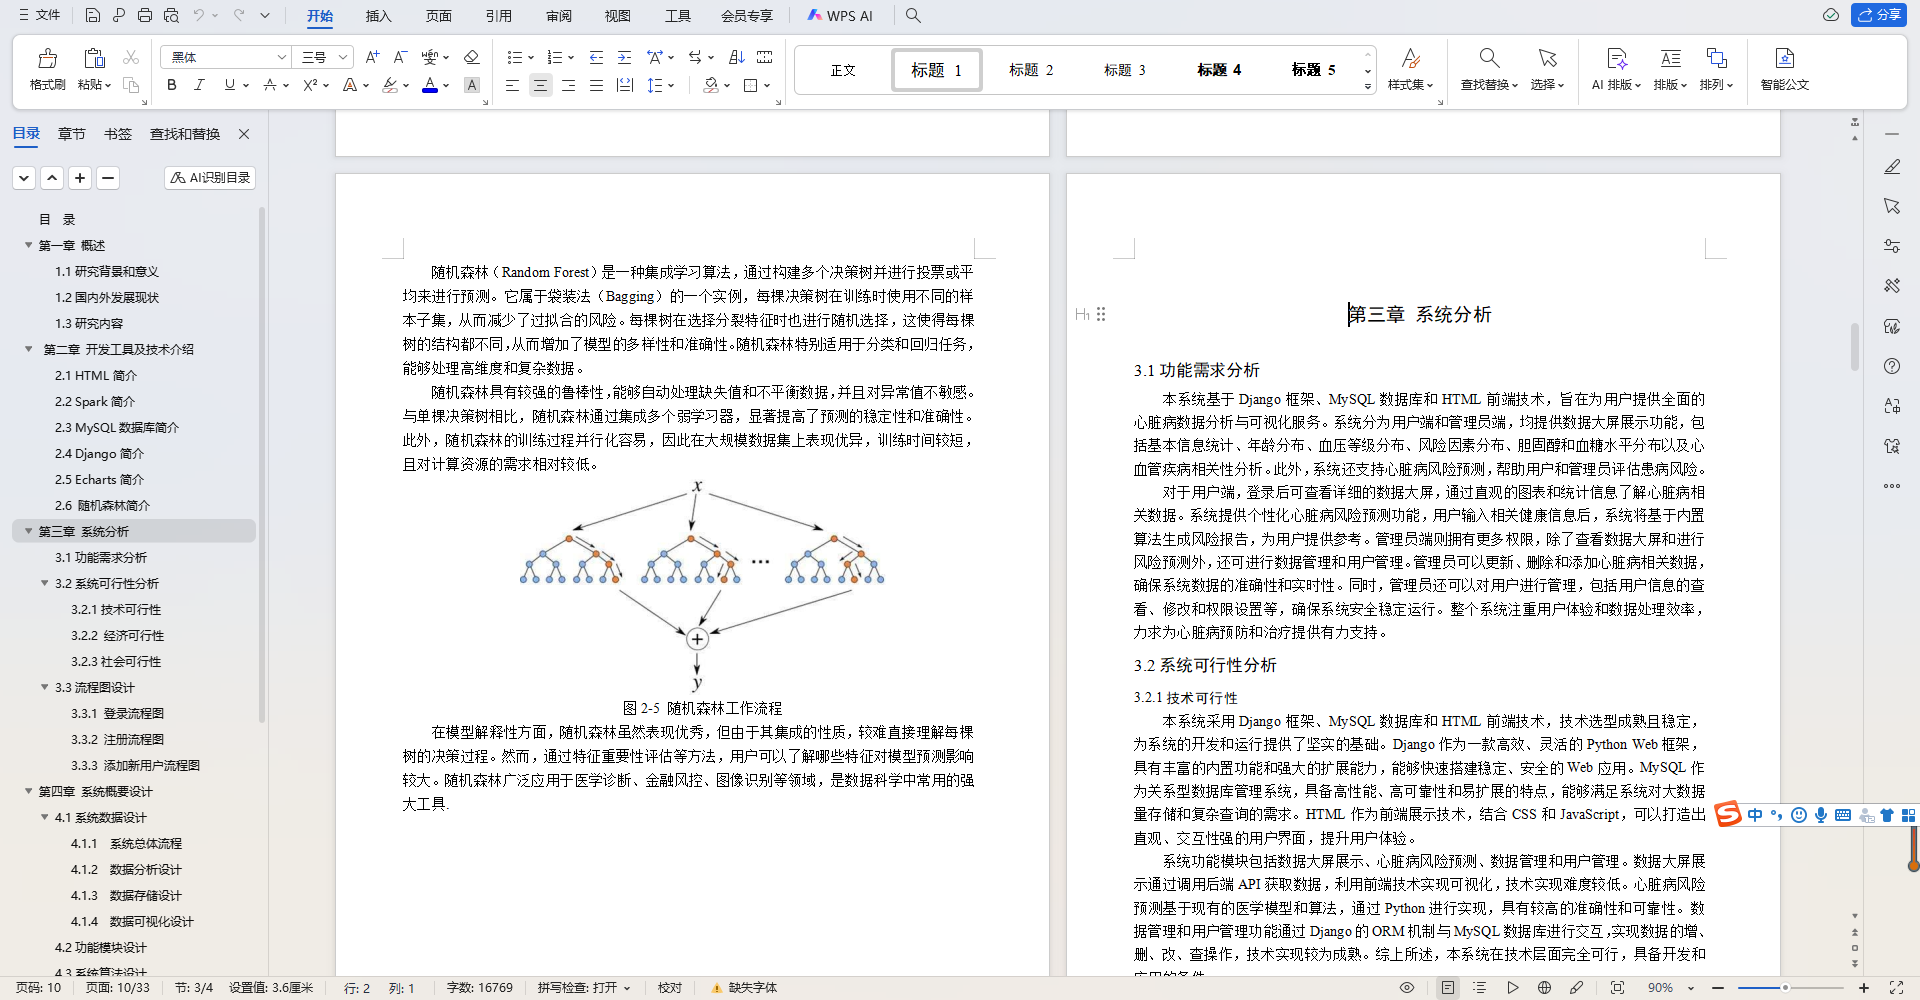Click the print icon in quick access bar

[x=145, y=15]
